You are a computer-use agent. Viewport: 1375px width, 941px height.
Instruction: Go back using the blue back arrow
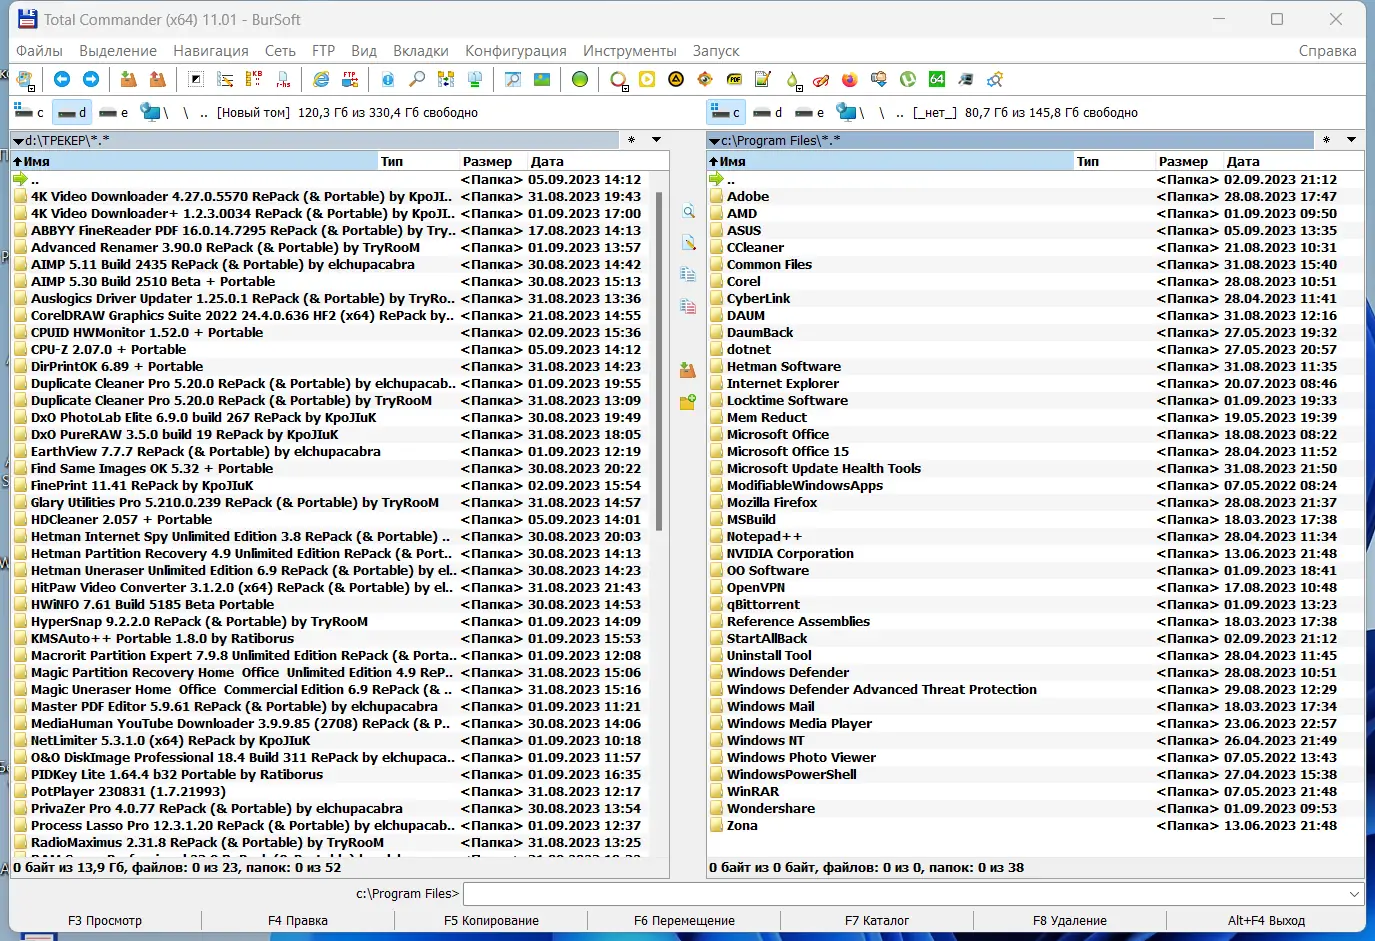[62, 79]
